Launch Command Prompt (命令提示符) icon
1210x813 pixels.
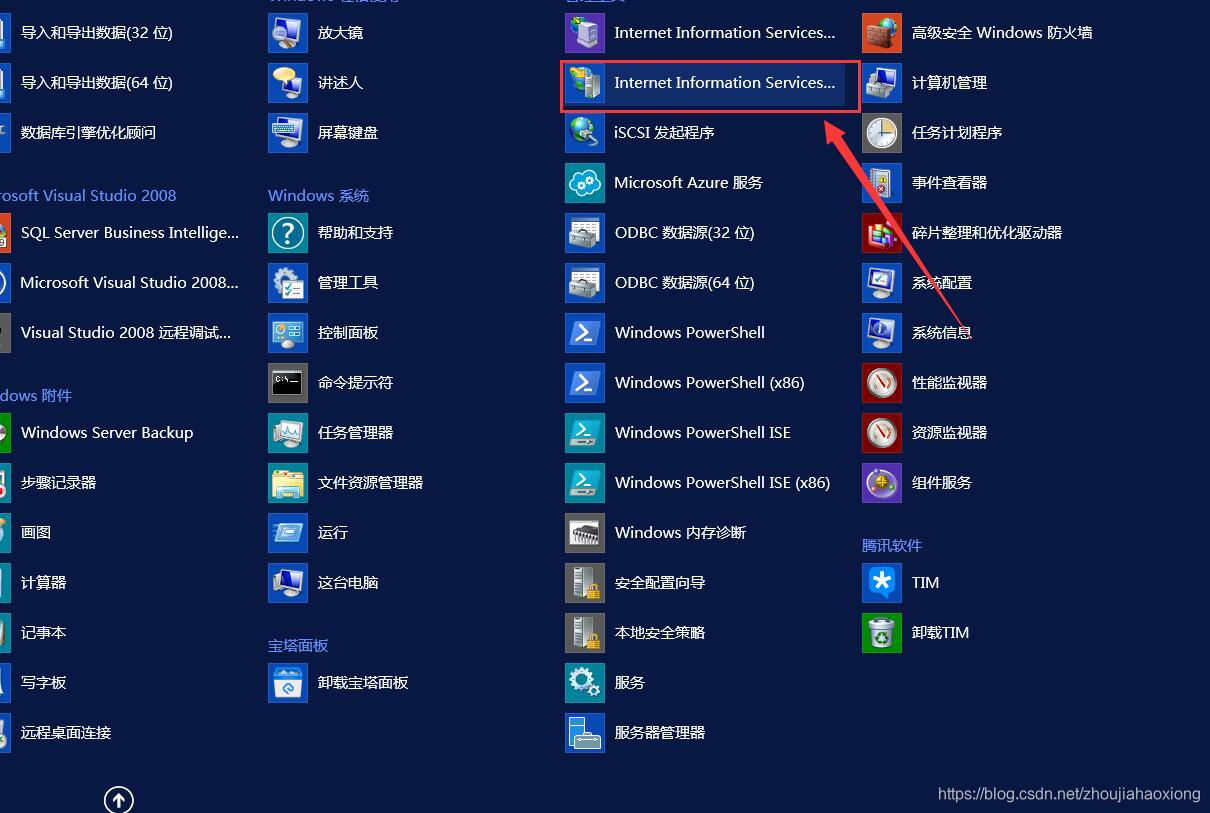[288, 383]
